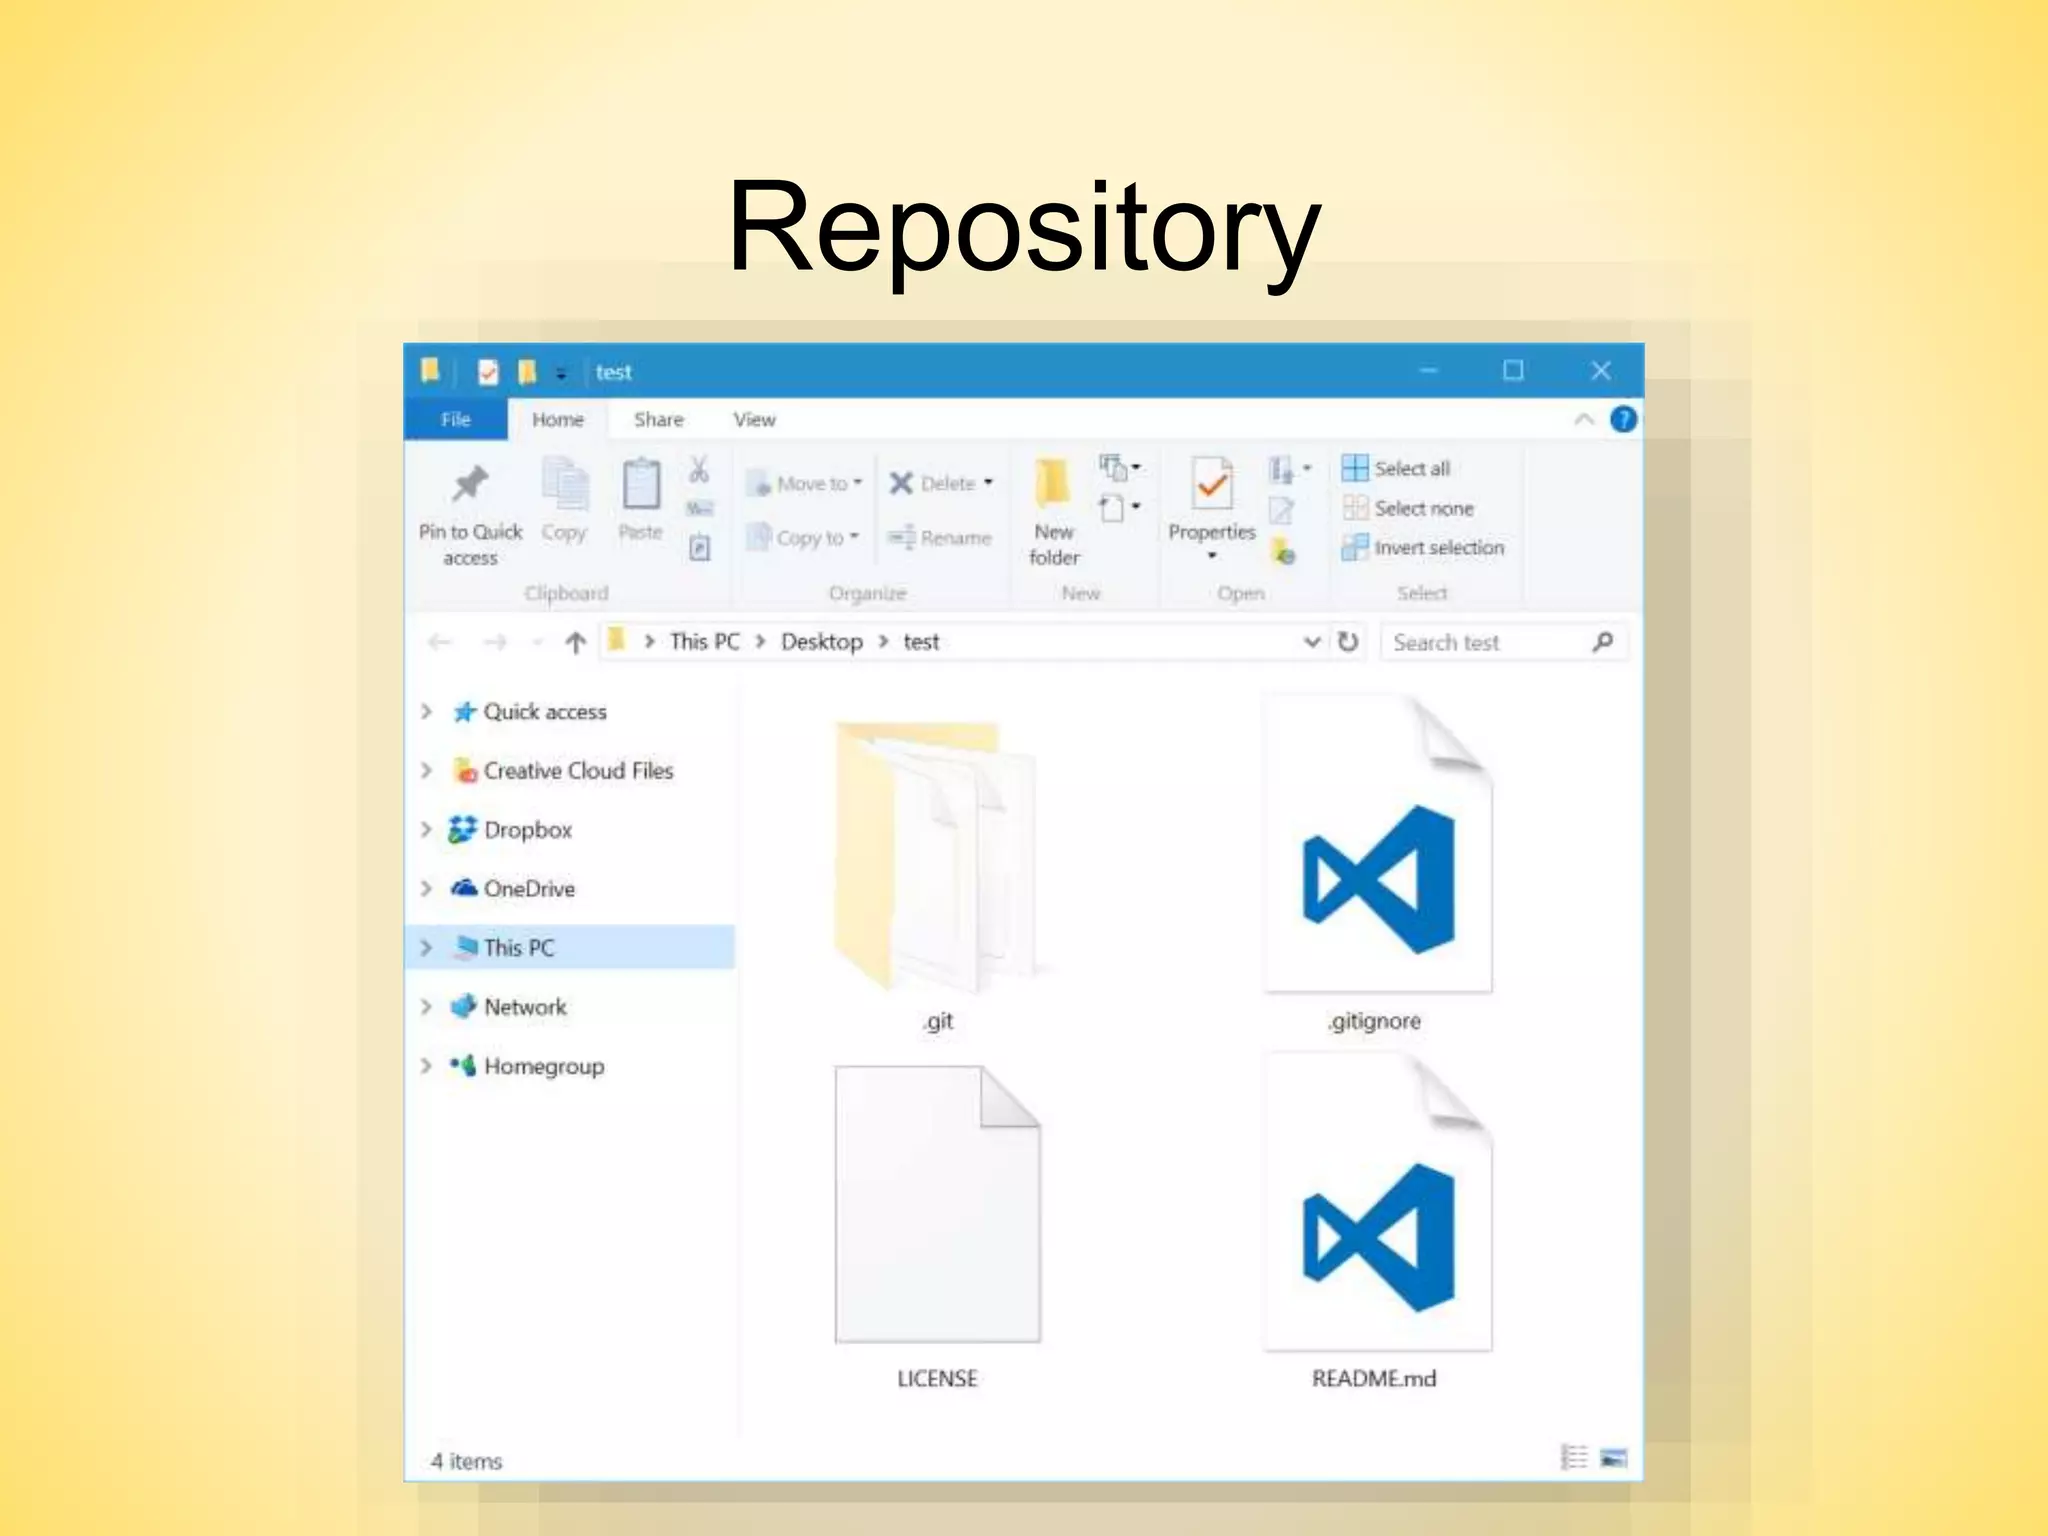2048x1536 pixels.
Task: Select Dropbox in navigation pane
Action: 528,830
